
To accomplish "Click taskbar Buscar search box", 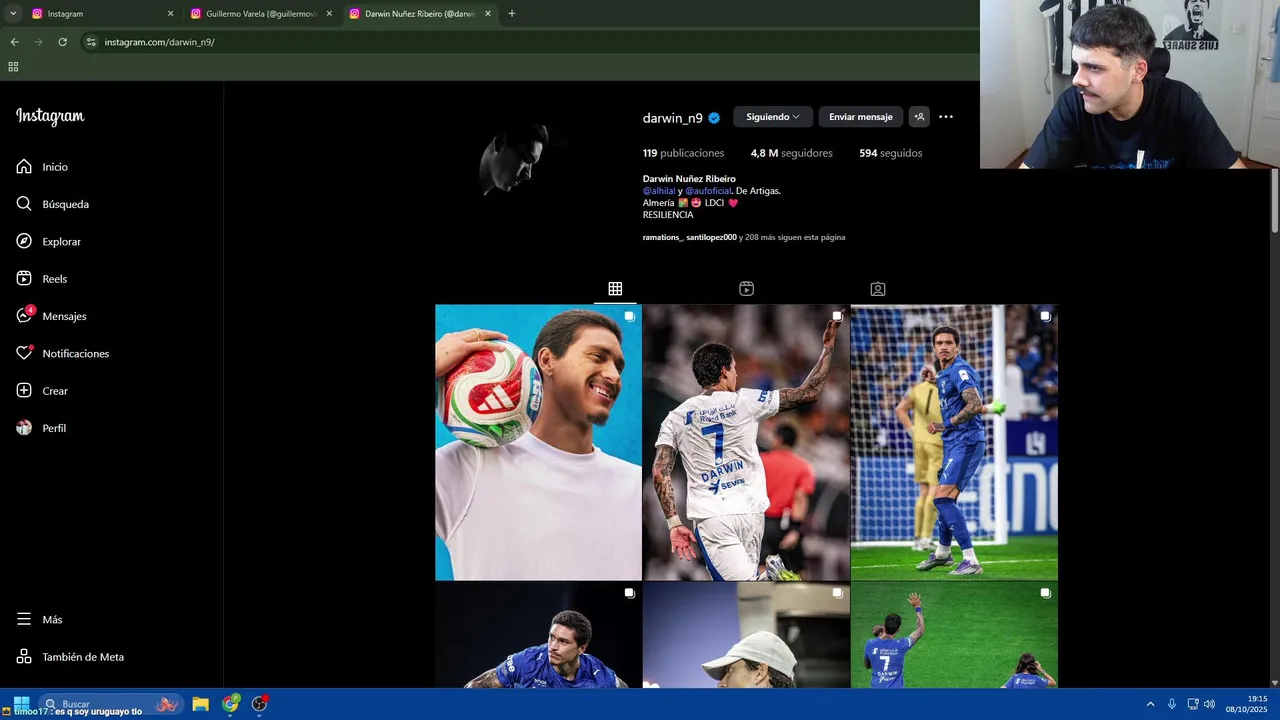I will [x=110, y=704].
